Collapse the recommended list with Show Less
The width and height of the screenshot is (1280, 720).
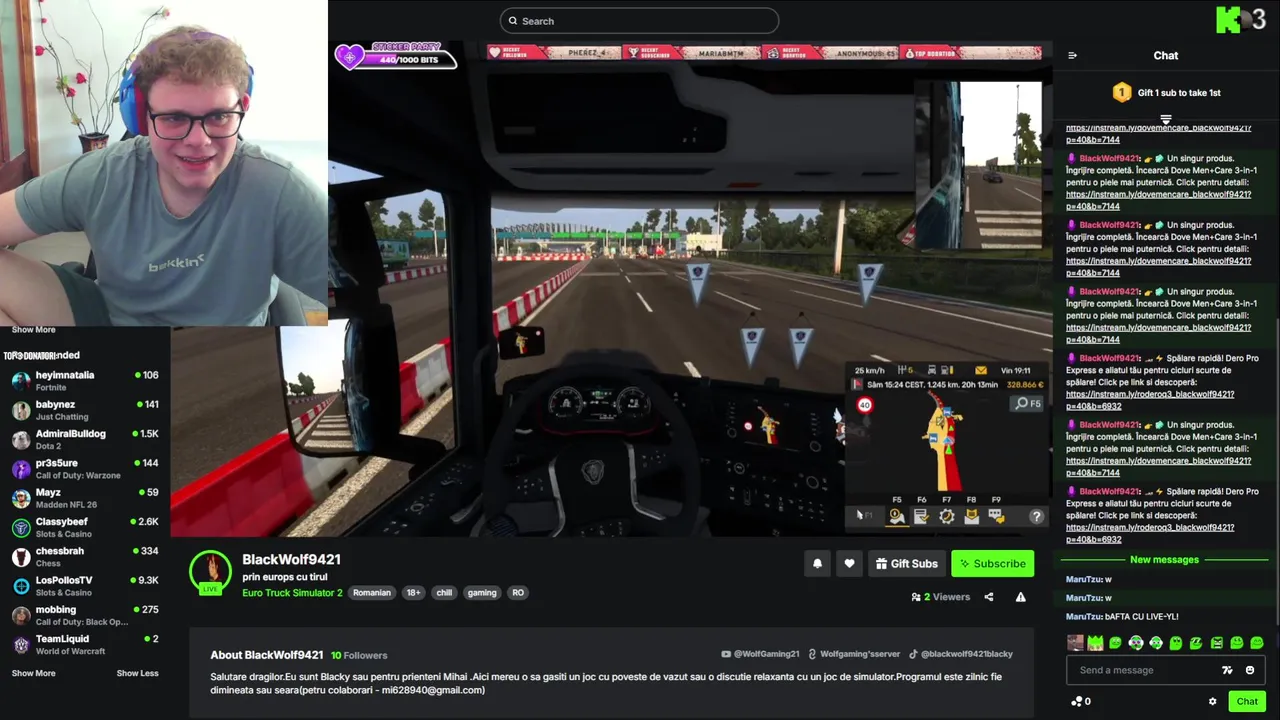tap(137, 674)
